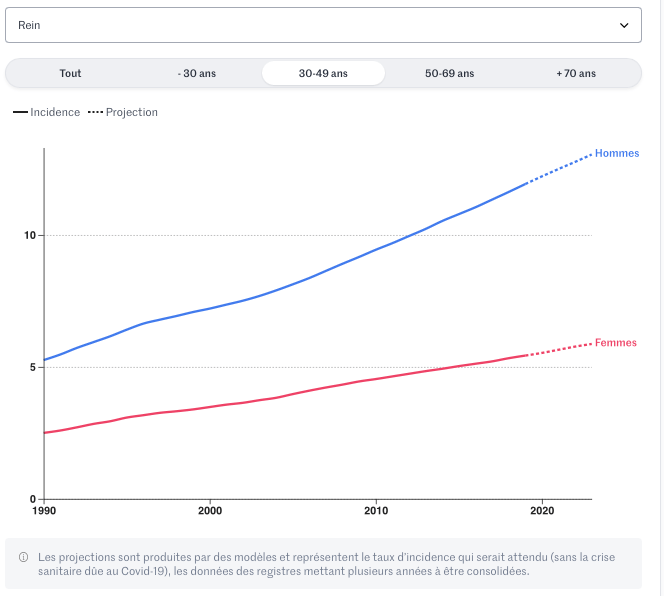The height and width of the screenshot is (596, 664).
Task: Click the 1990 x-axis year label
Action: click(44, 511)
